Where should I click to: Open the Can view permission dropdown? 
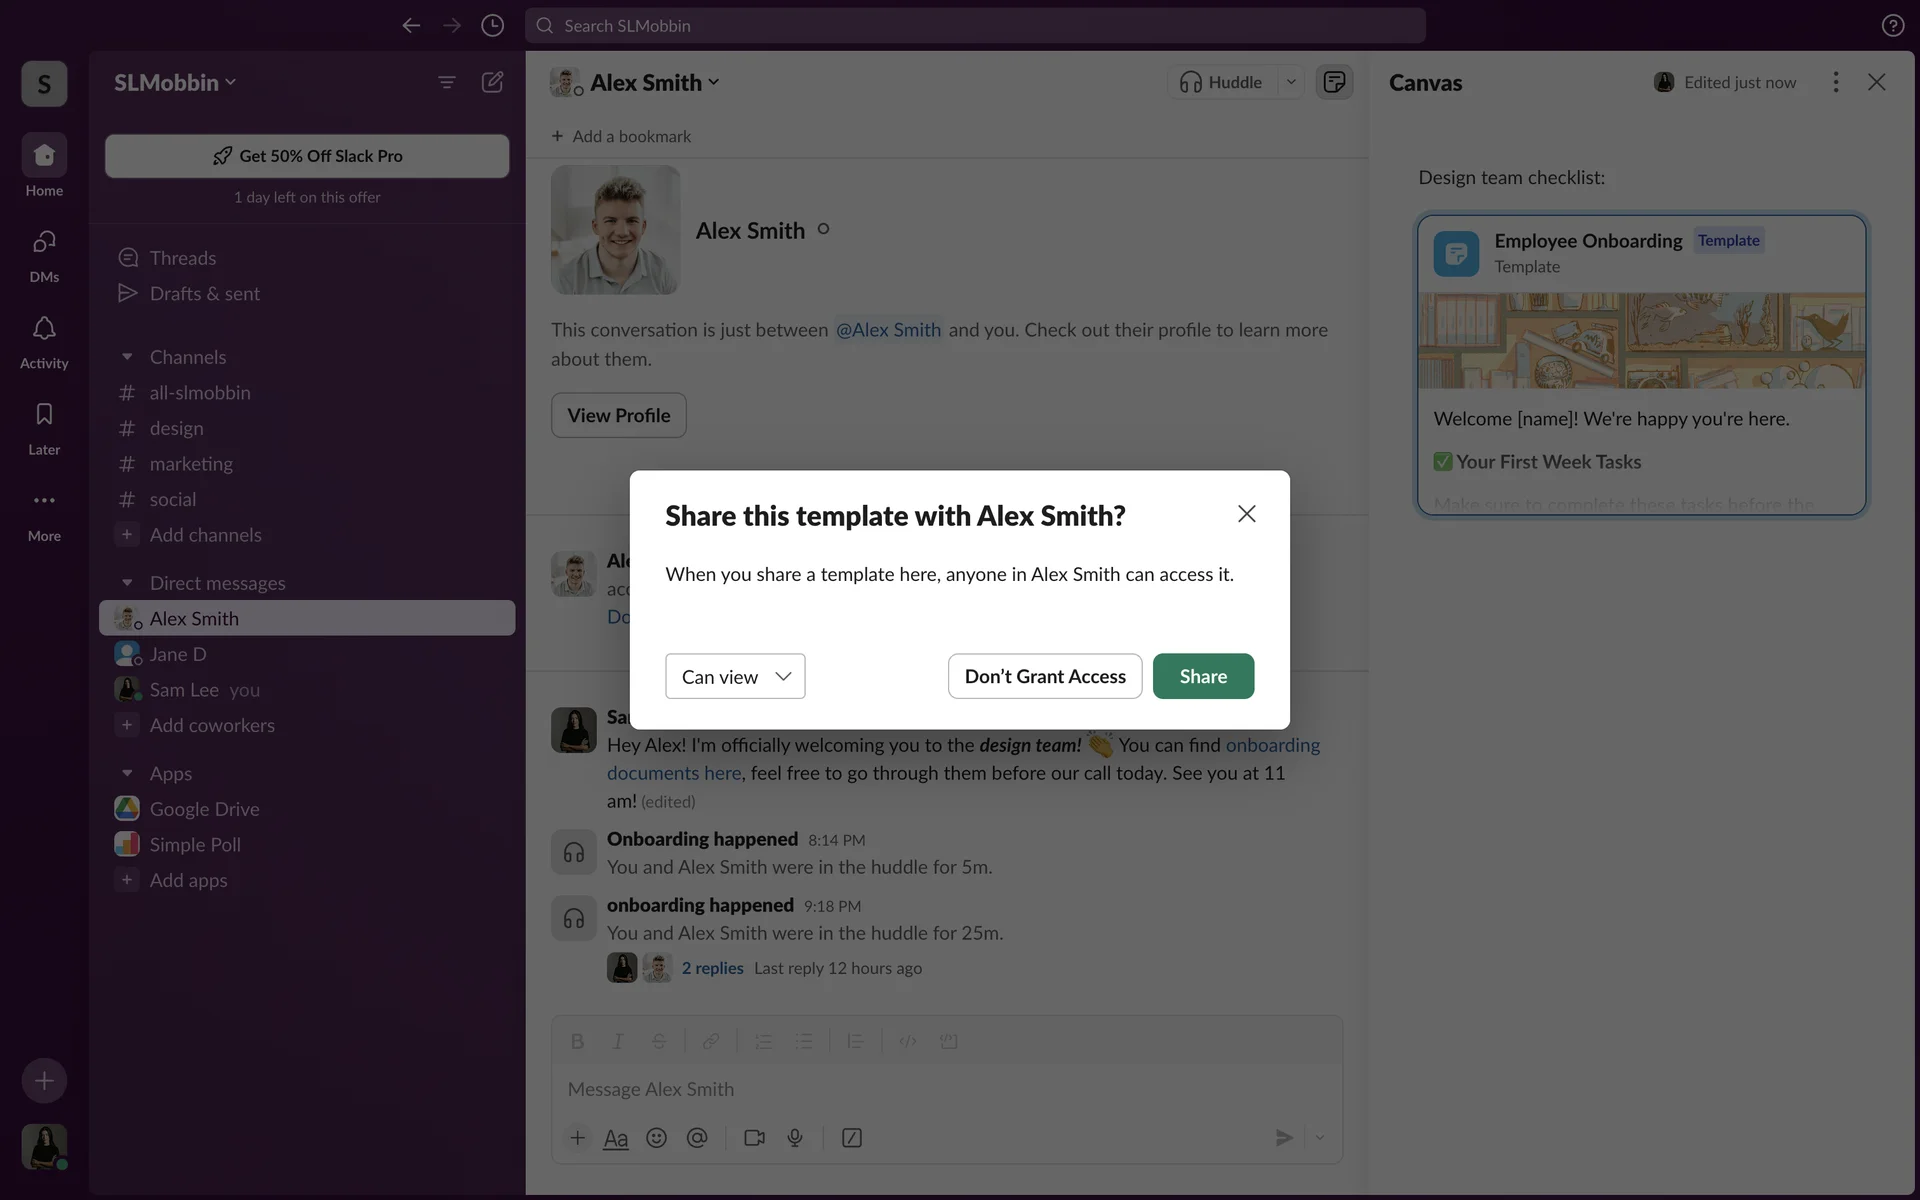[x=735, y=676]
